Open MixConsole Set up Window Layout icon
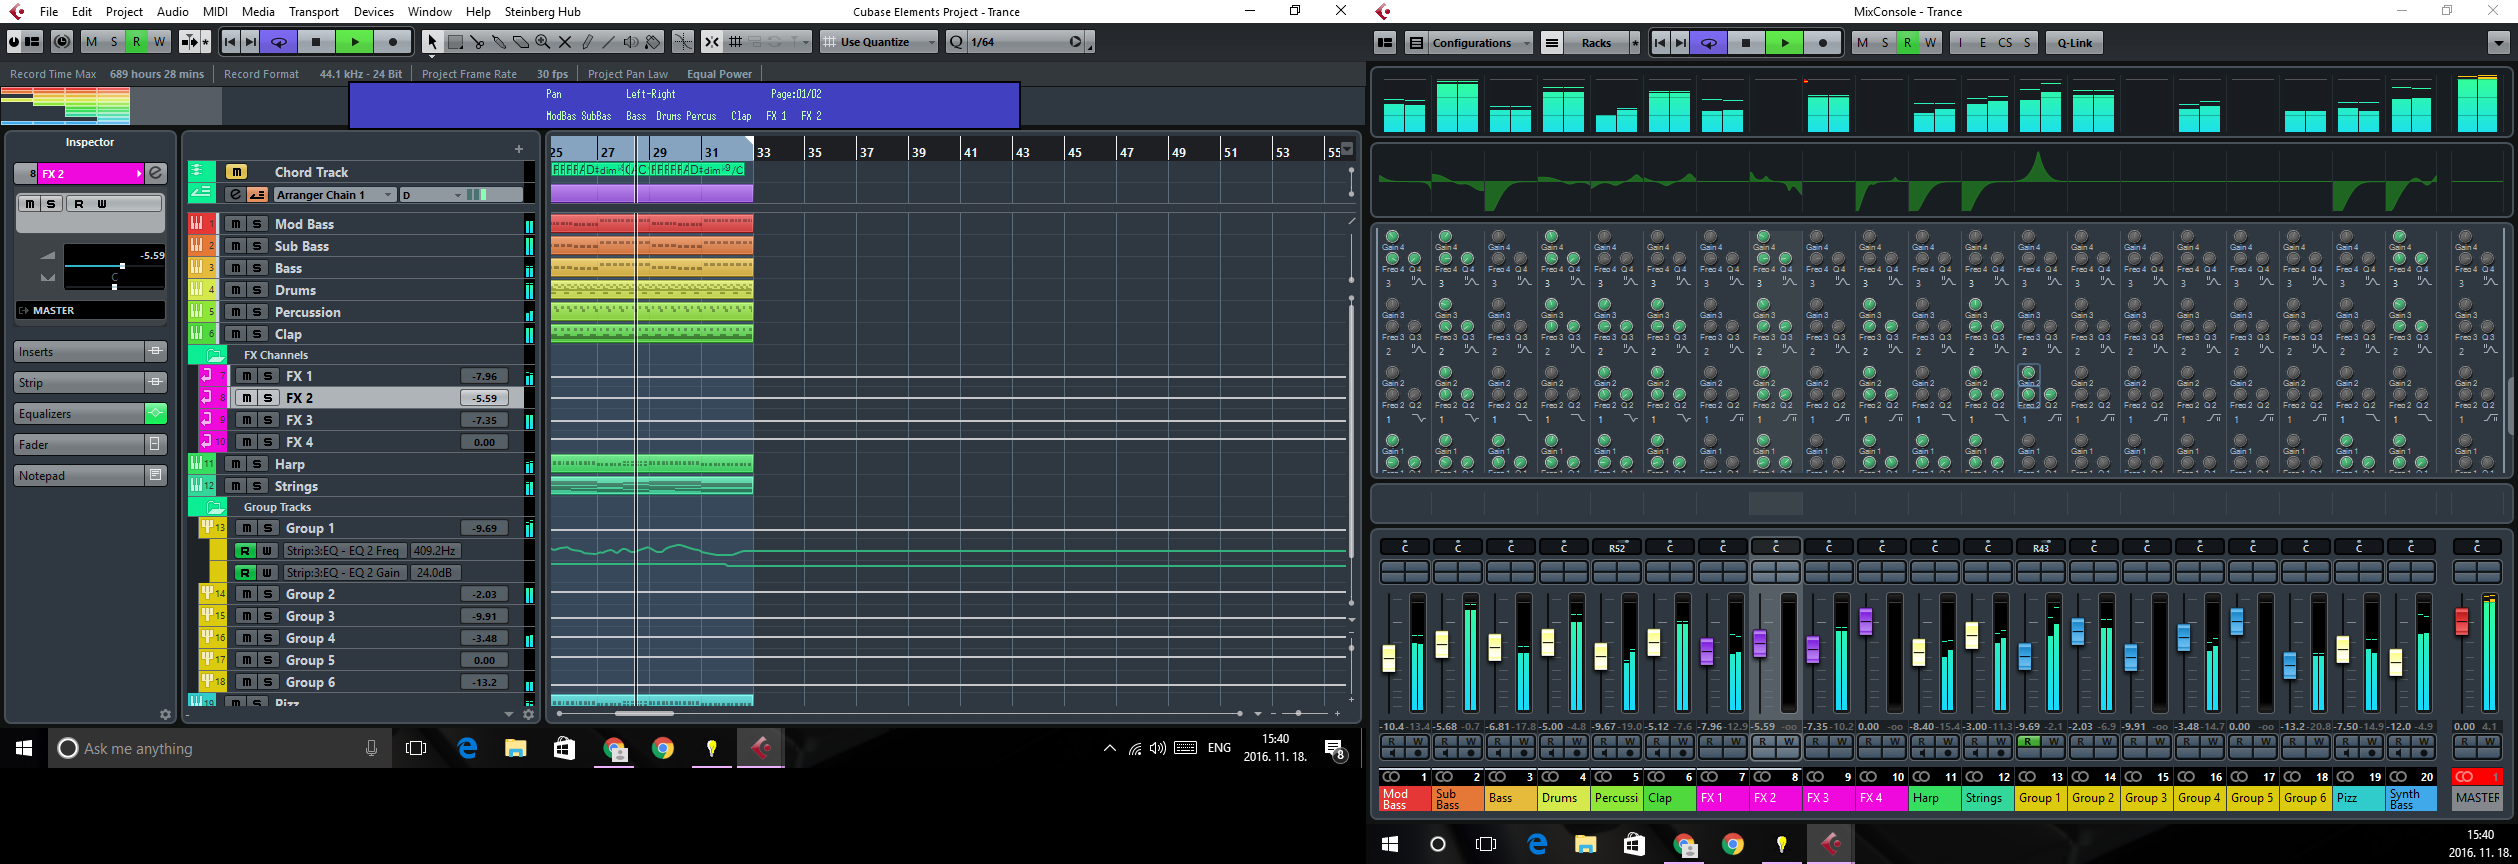This screenshot has height=864, width=2518. [x=1385, y=43]
